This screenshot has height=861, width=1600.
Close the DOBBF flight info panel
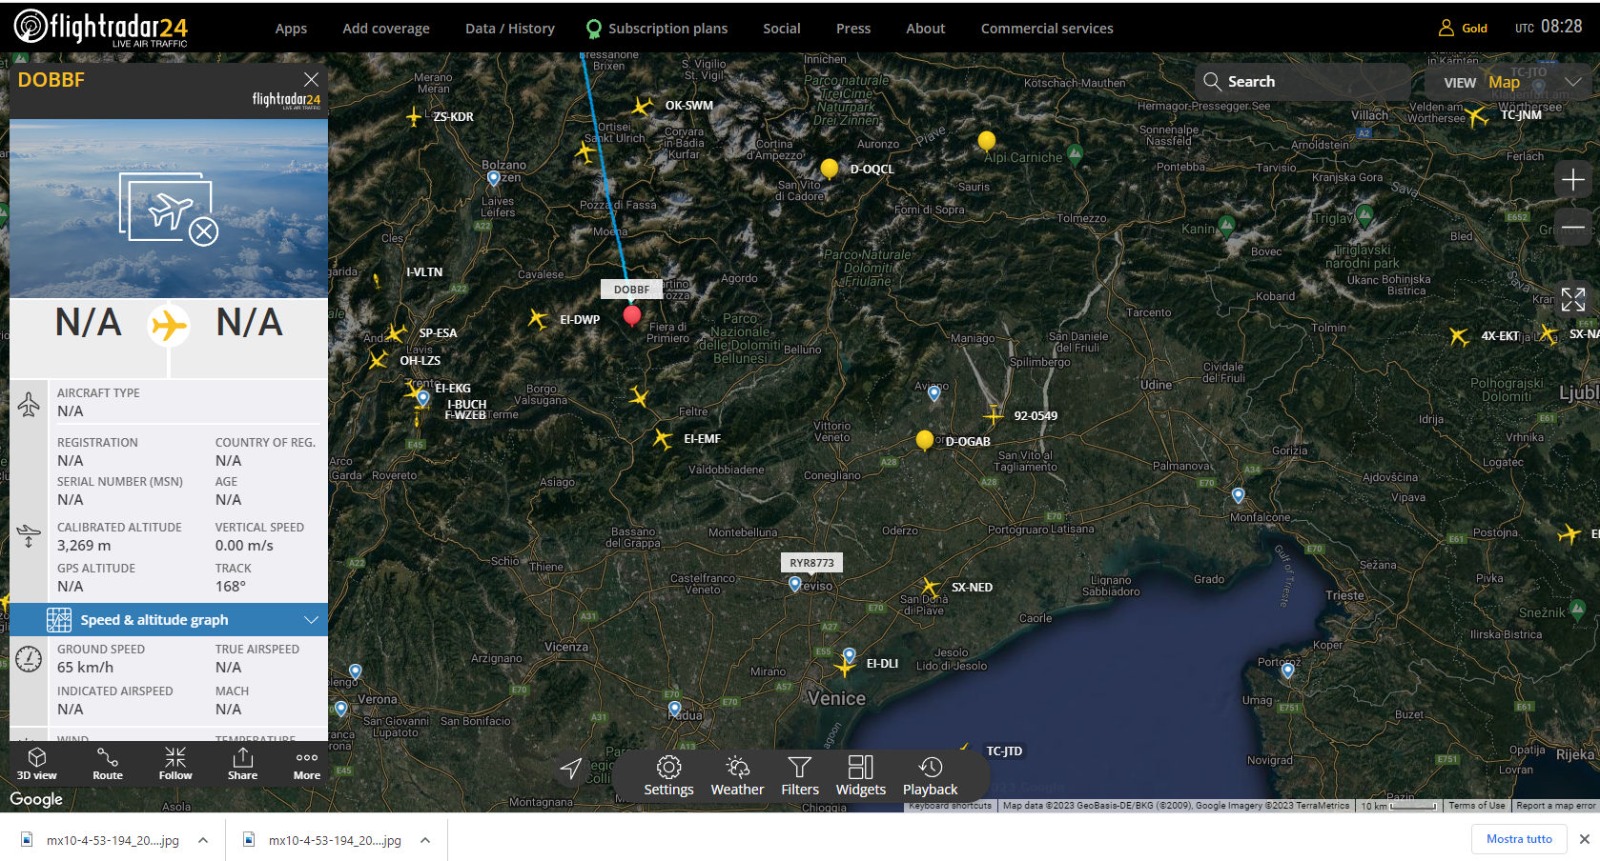coord(311,79)
